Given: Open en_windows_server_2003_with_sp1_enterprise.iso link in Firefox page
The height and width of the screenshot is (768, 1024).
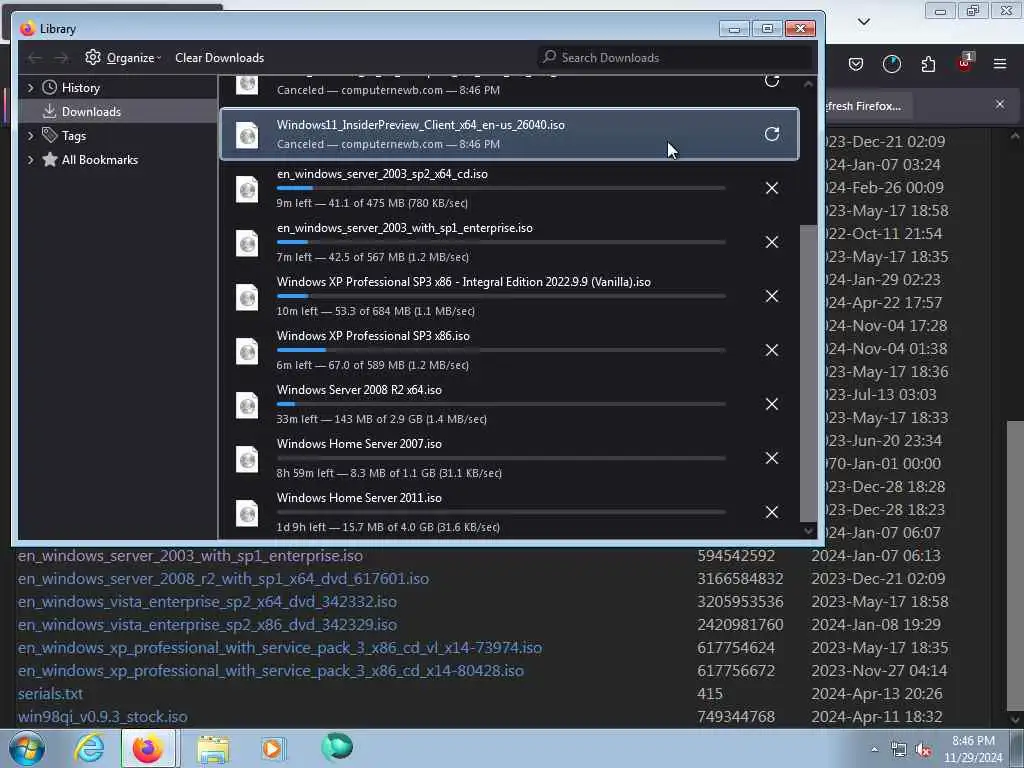Looking at the screenshot, I should 190,556.
